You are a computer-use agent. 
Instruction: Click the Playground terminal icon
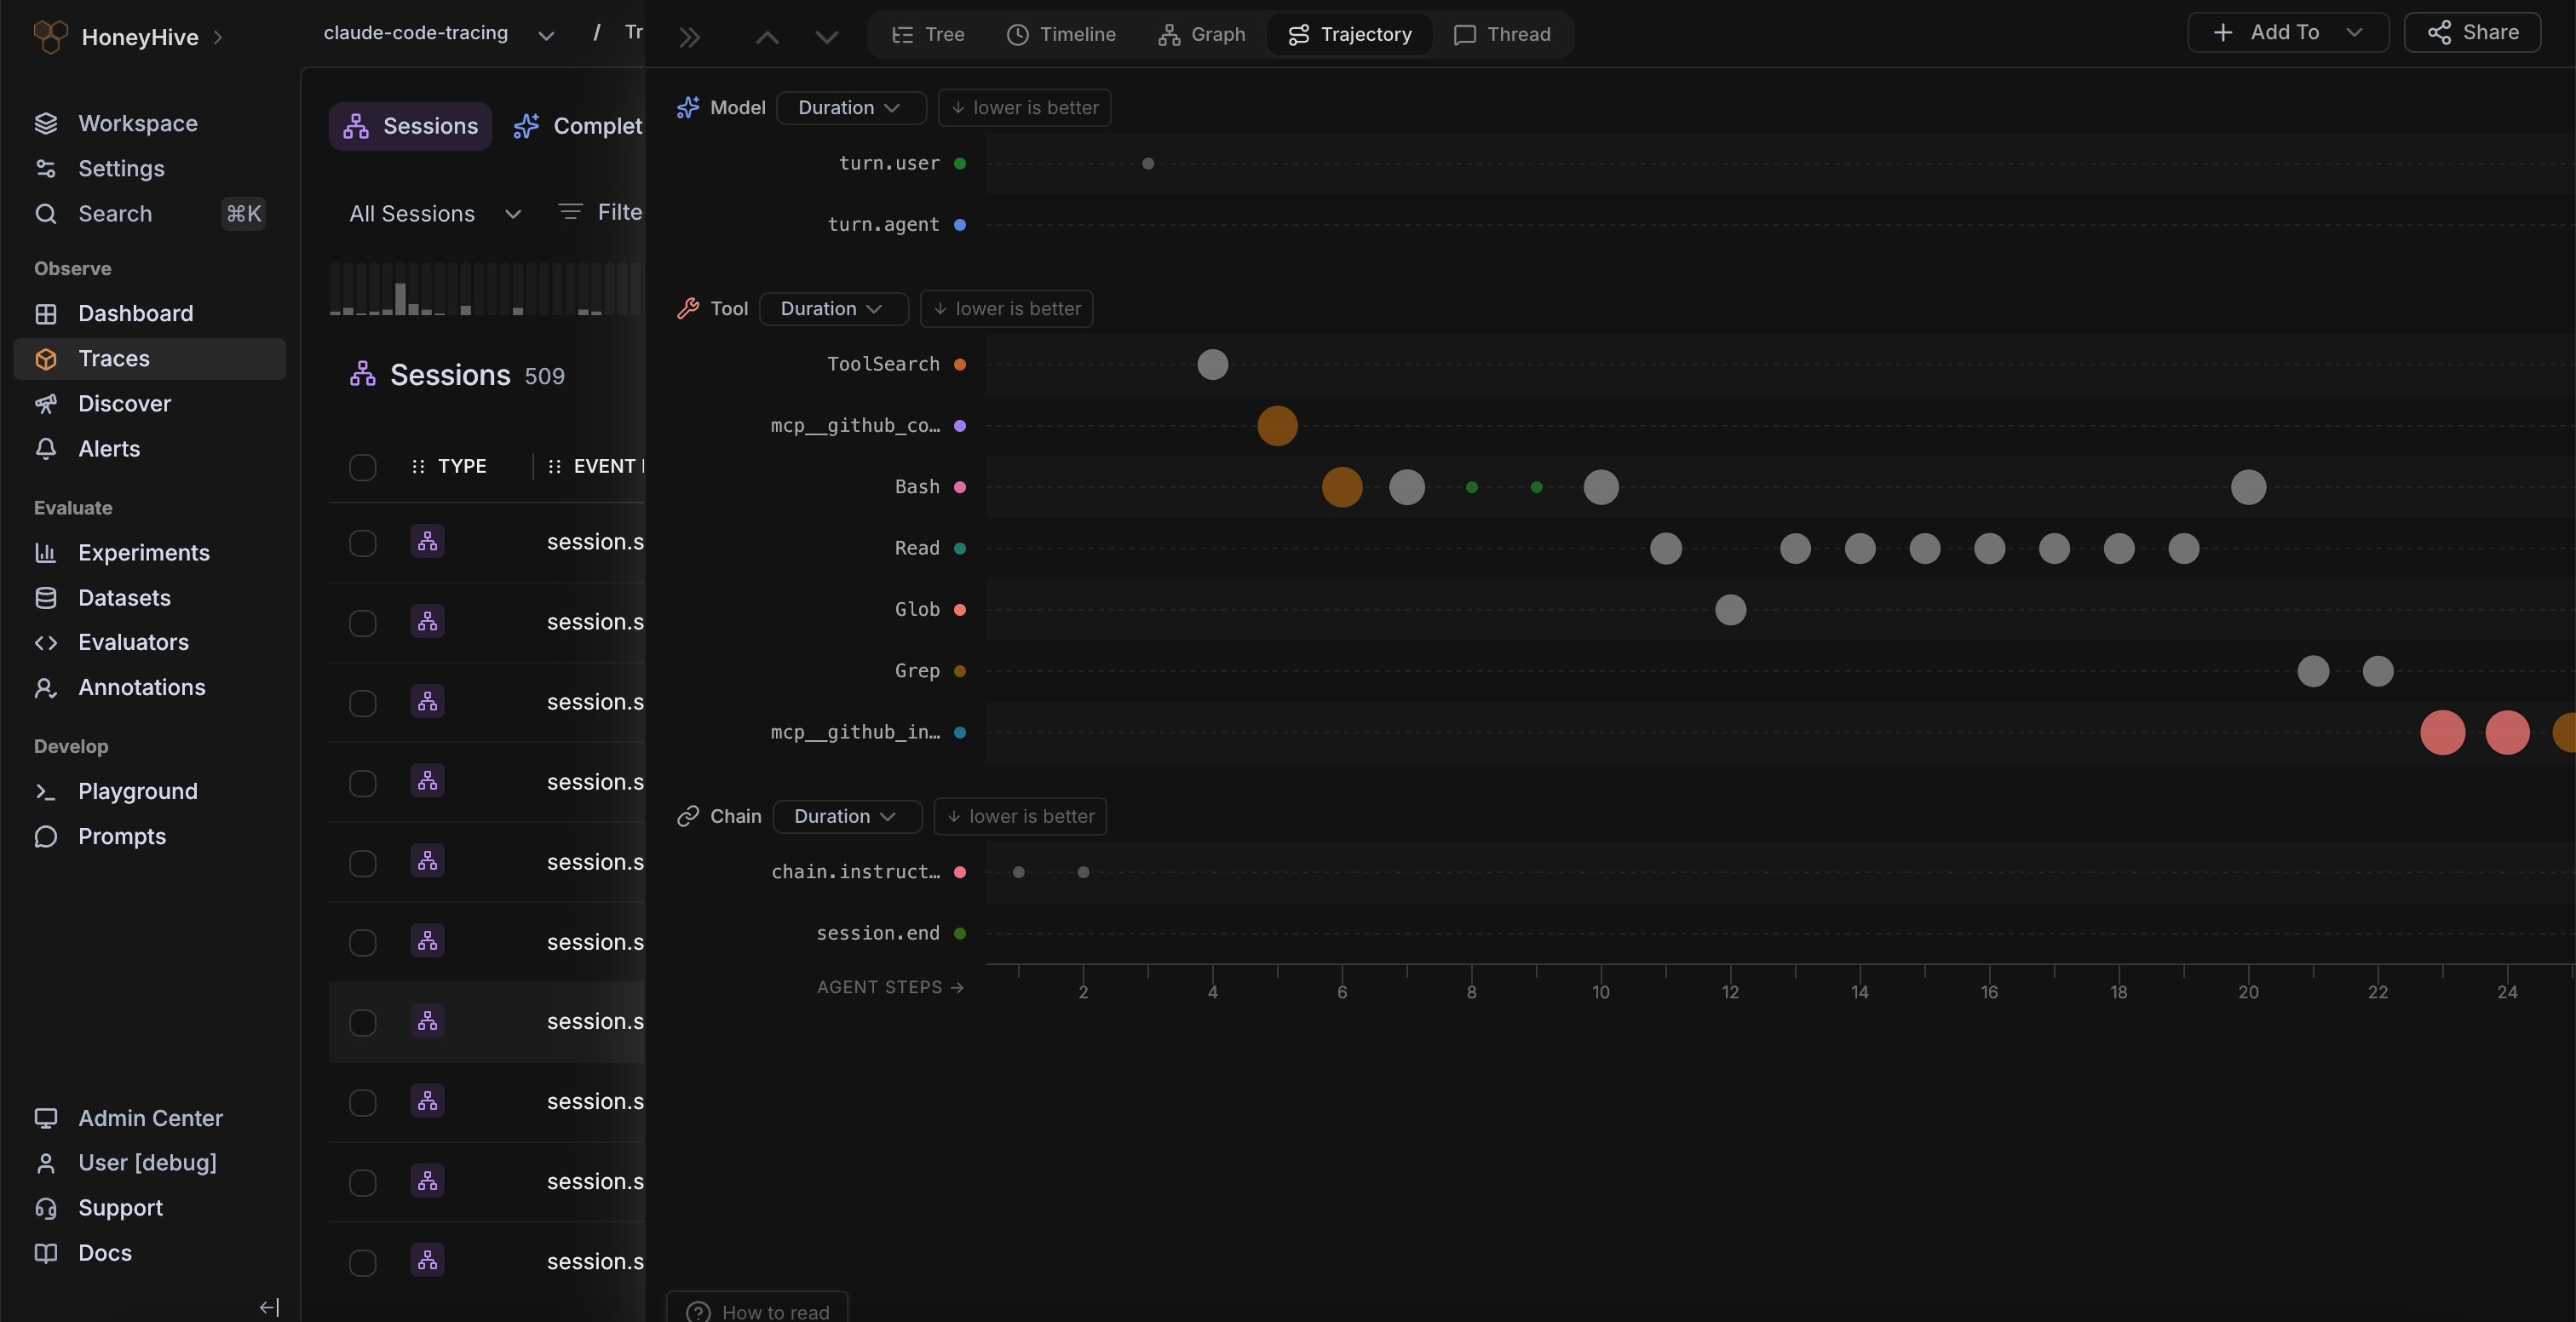coord(46,791)
